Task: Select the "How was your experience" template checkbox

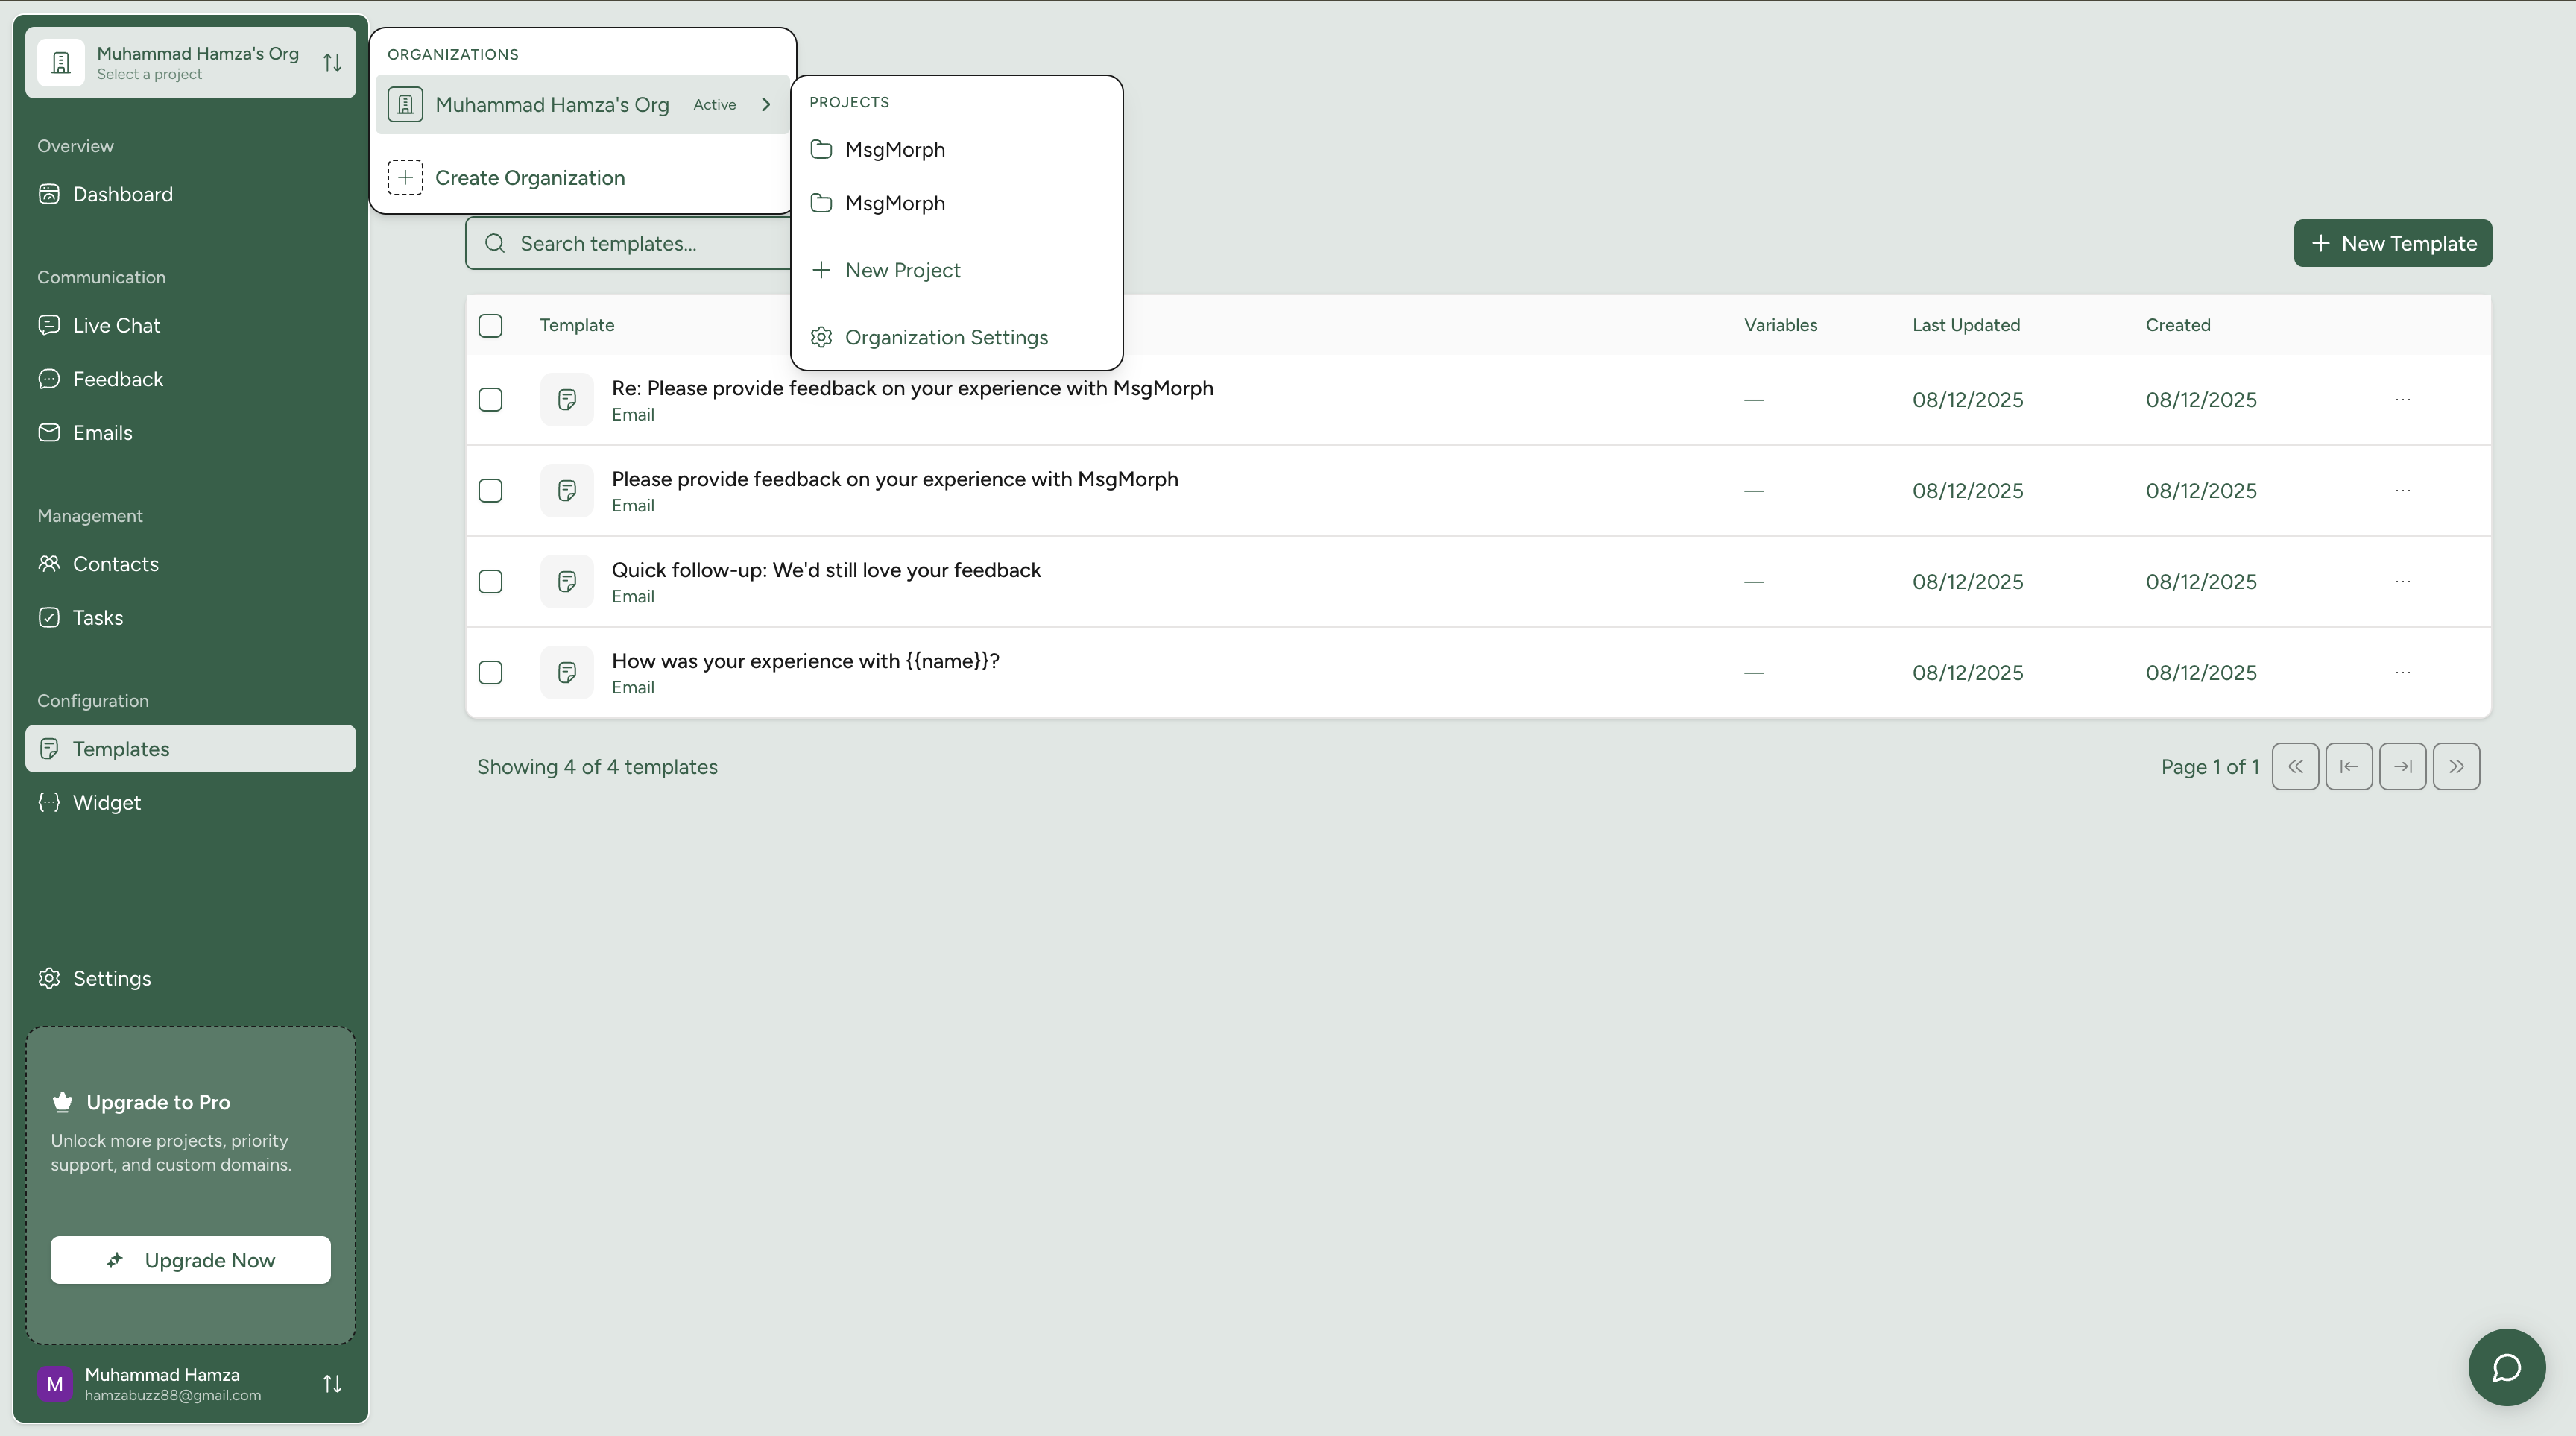Action: click(x=490, y=672)
